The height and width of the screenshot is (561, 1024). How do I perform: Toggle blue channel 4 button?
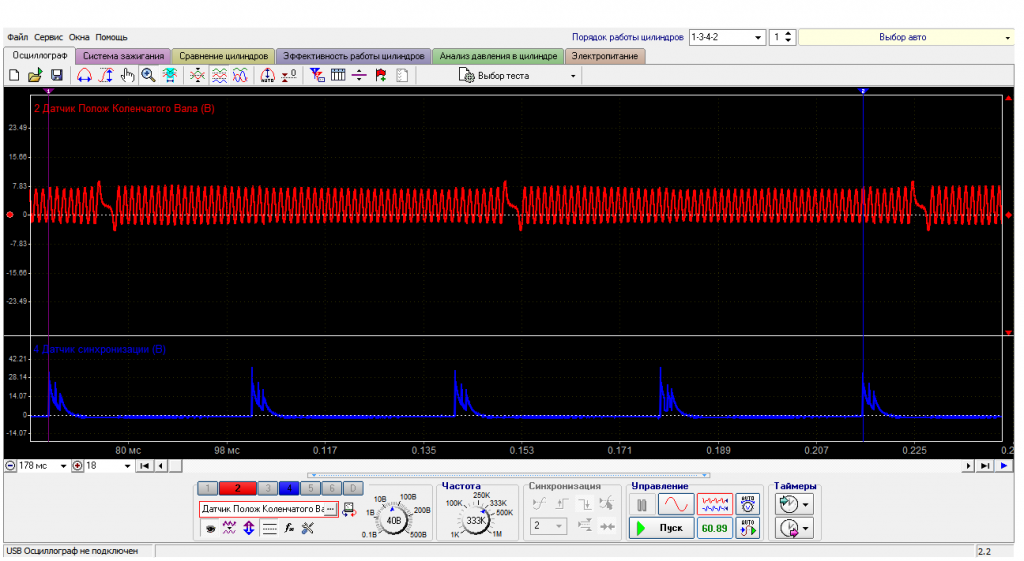[289, 488]
